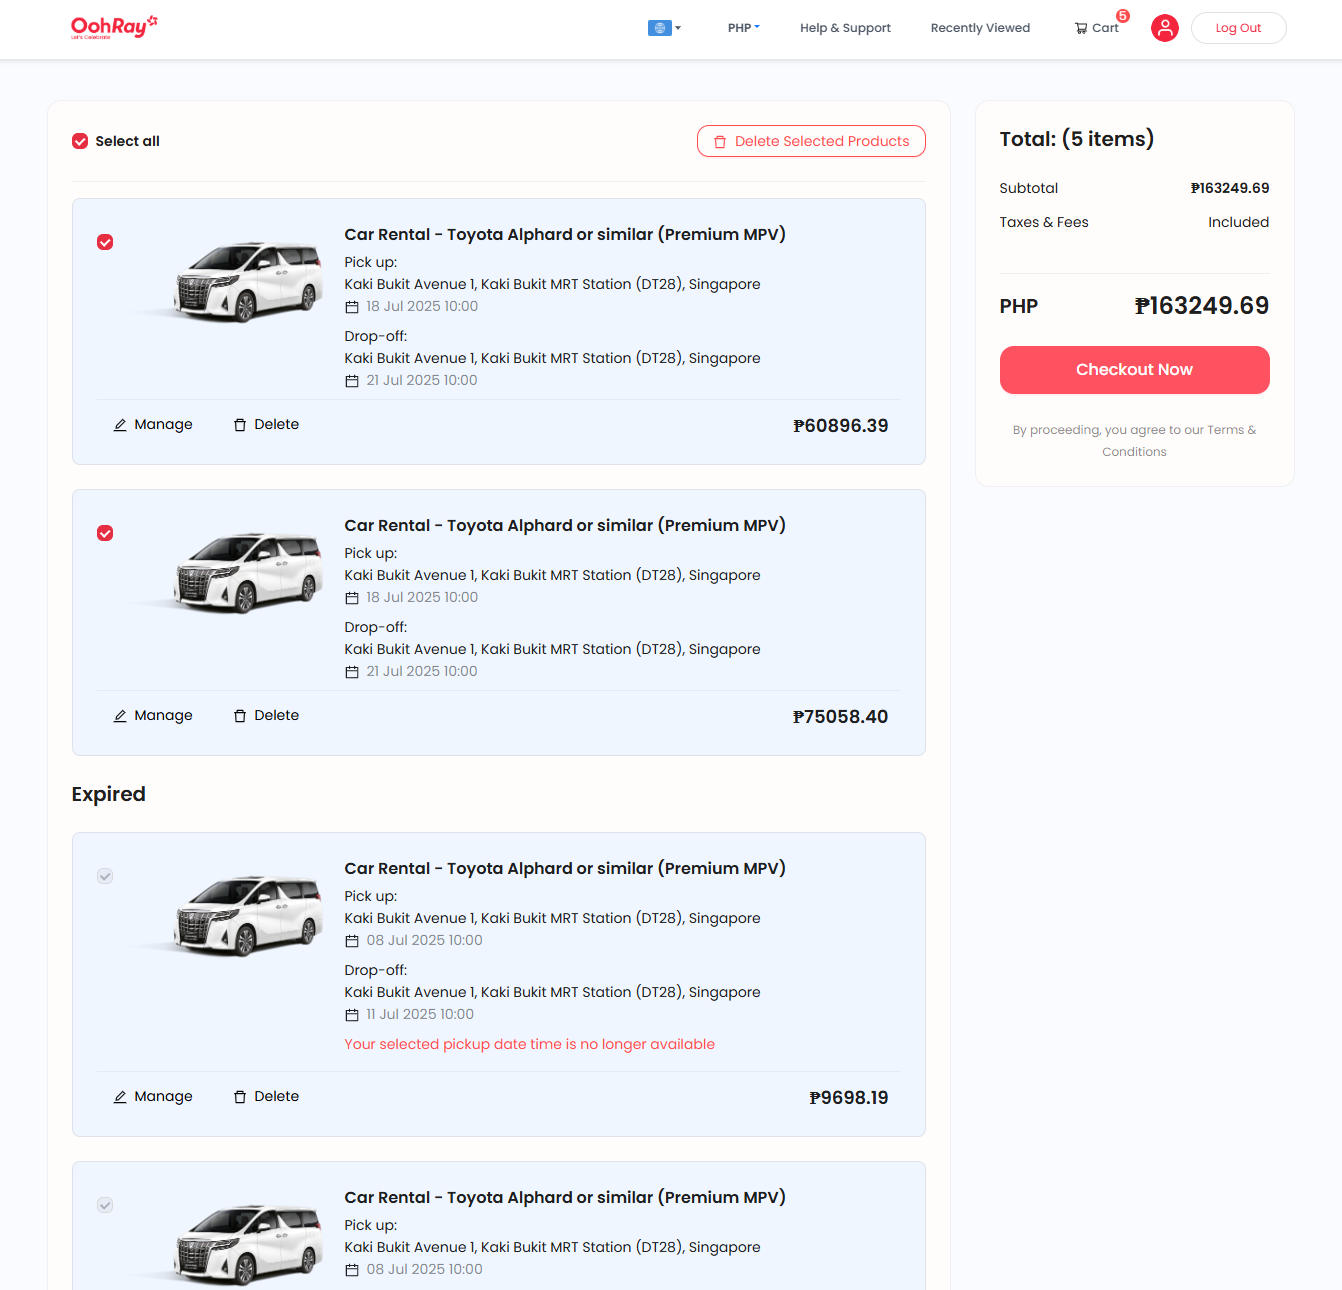Click the user profile icon
The image size is (1342, 1290).
point(1164,28)
